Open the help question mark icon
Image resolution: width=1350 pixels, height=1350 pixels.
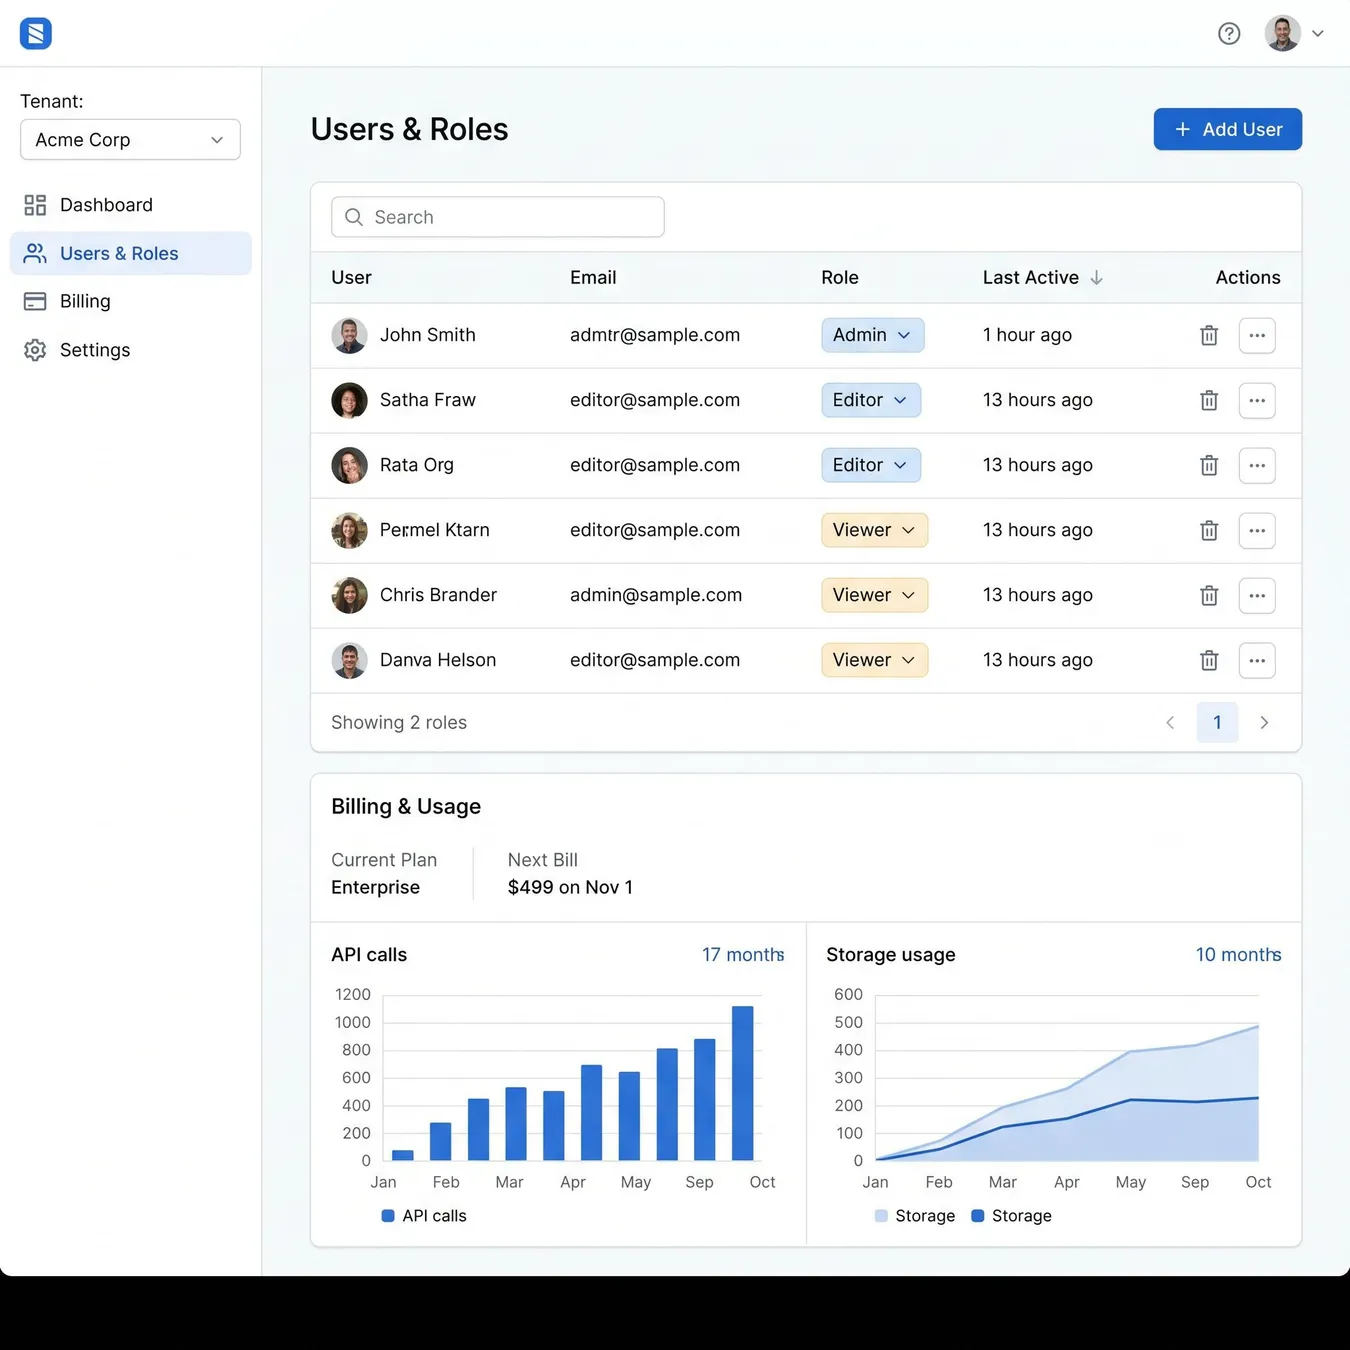1229,34
